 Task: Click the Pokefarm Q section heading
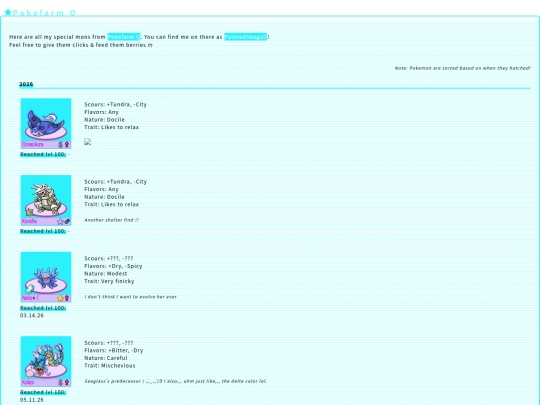pyautogui.click(x=44, y=13)
